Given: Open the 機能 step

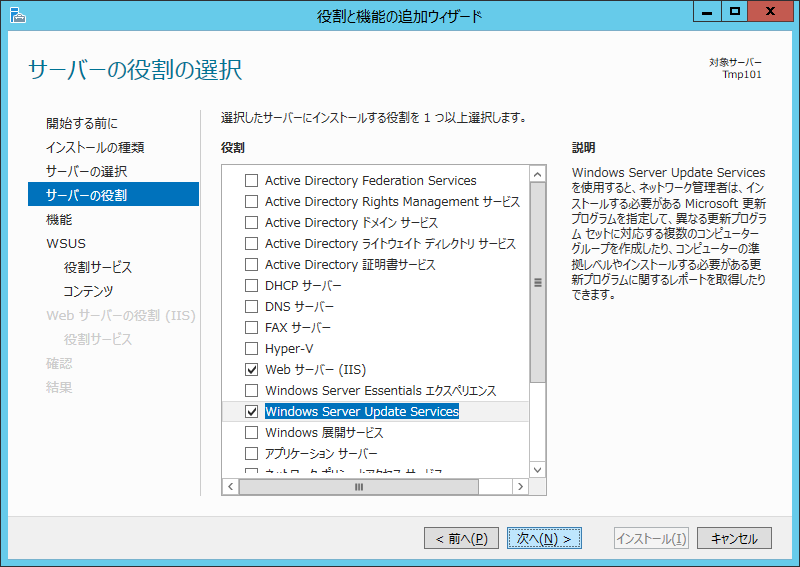Looking at the screenshot, I should coord(59,219).
